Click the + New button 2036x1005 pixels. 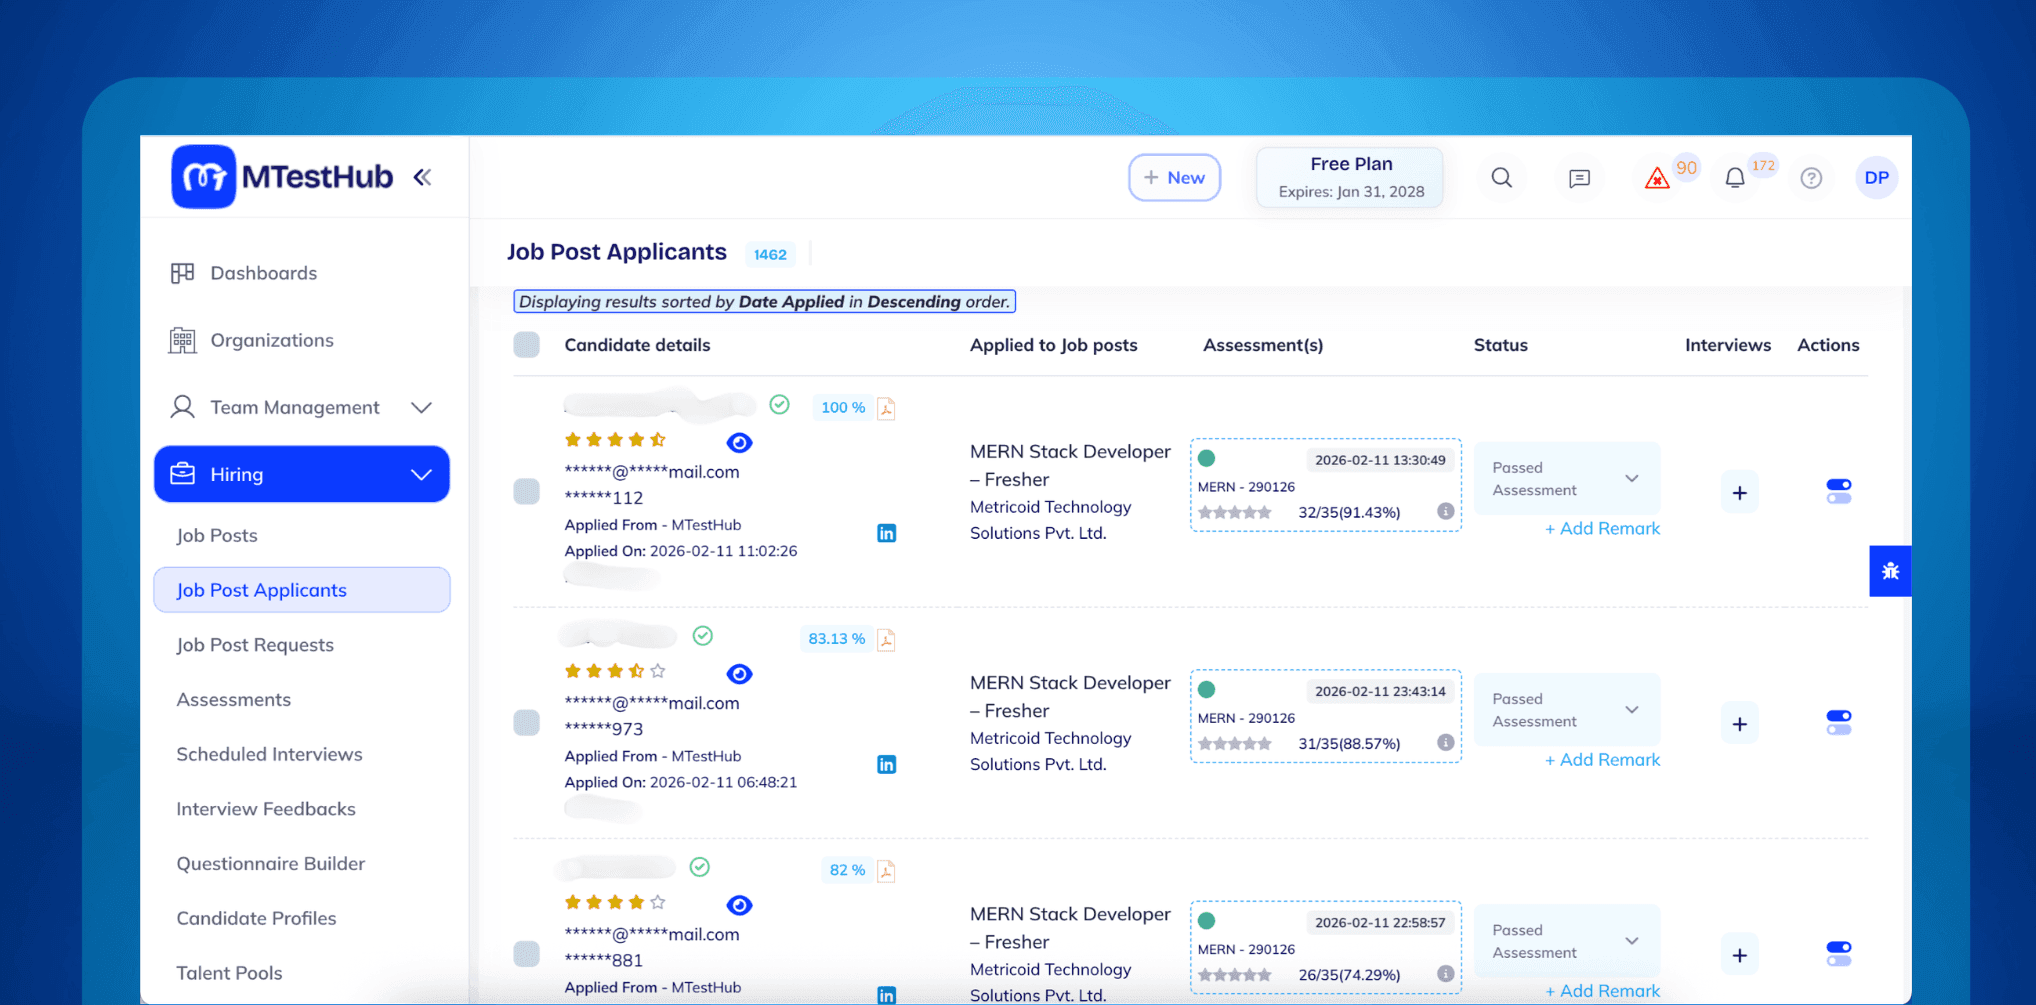[1174, 177]
